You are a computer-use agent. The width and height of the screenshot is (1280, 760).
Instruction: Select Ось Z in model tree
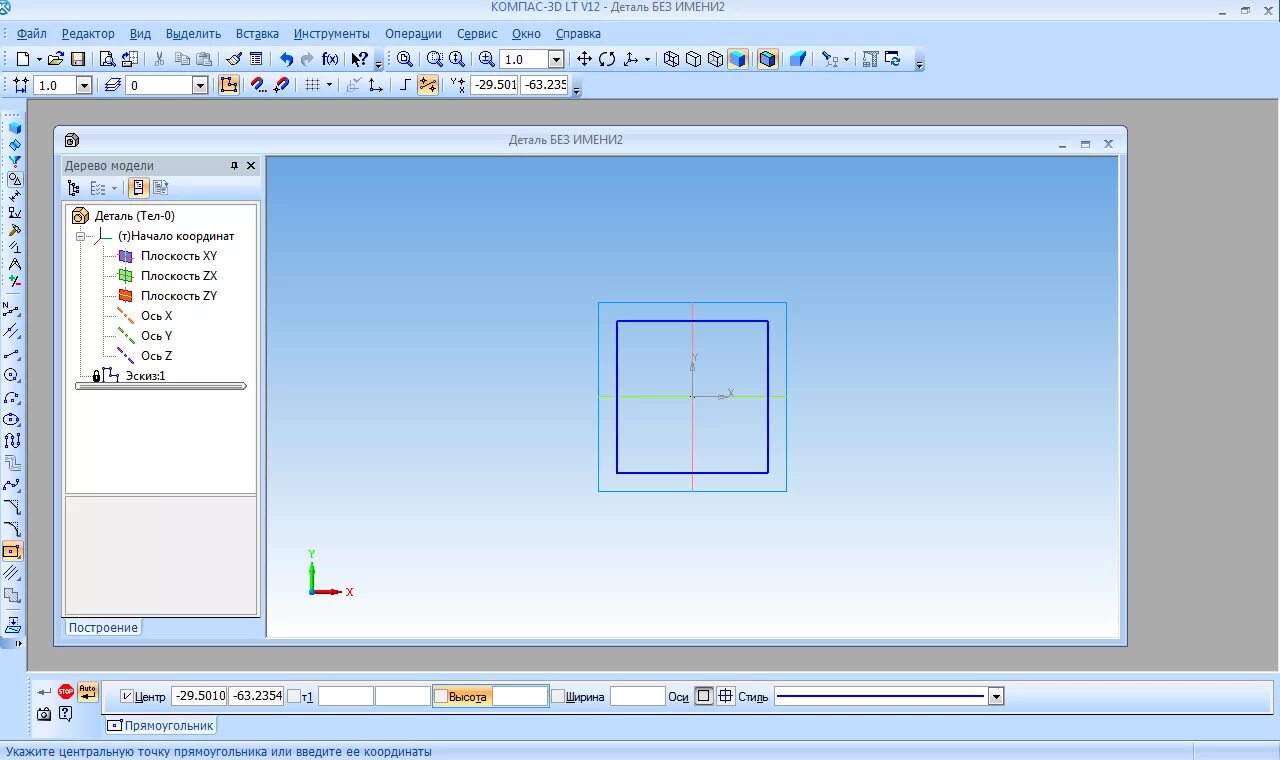(x=156, y=356)
